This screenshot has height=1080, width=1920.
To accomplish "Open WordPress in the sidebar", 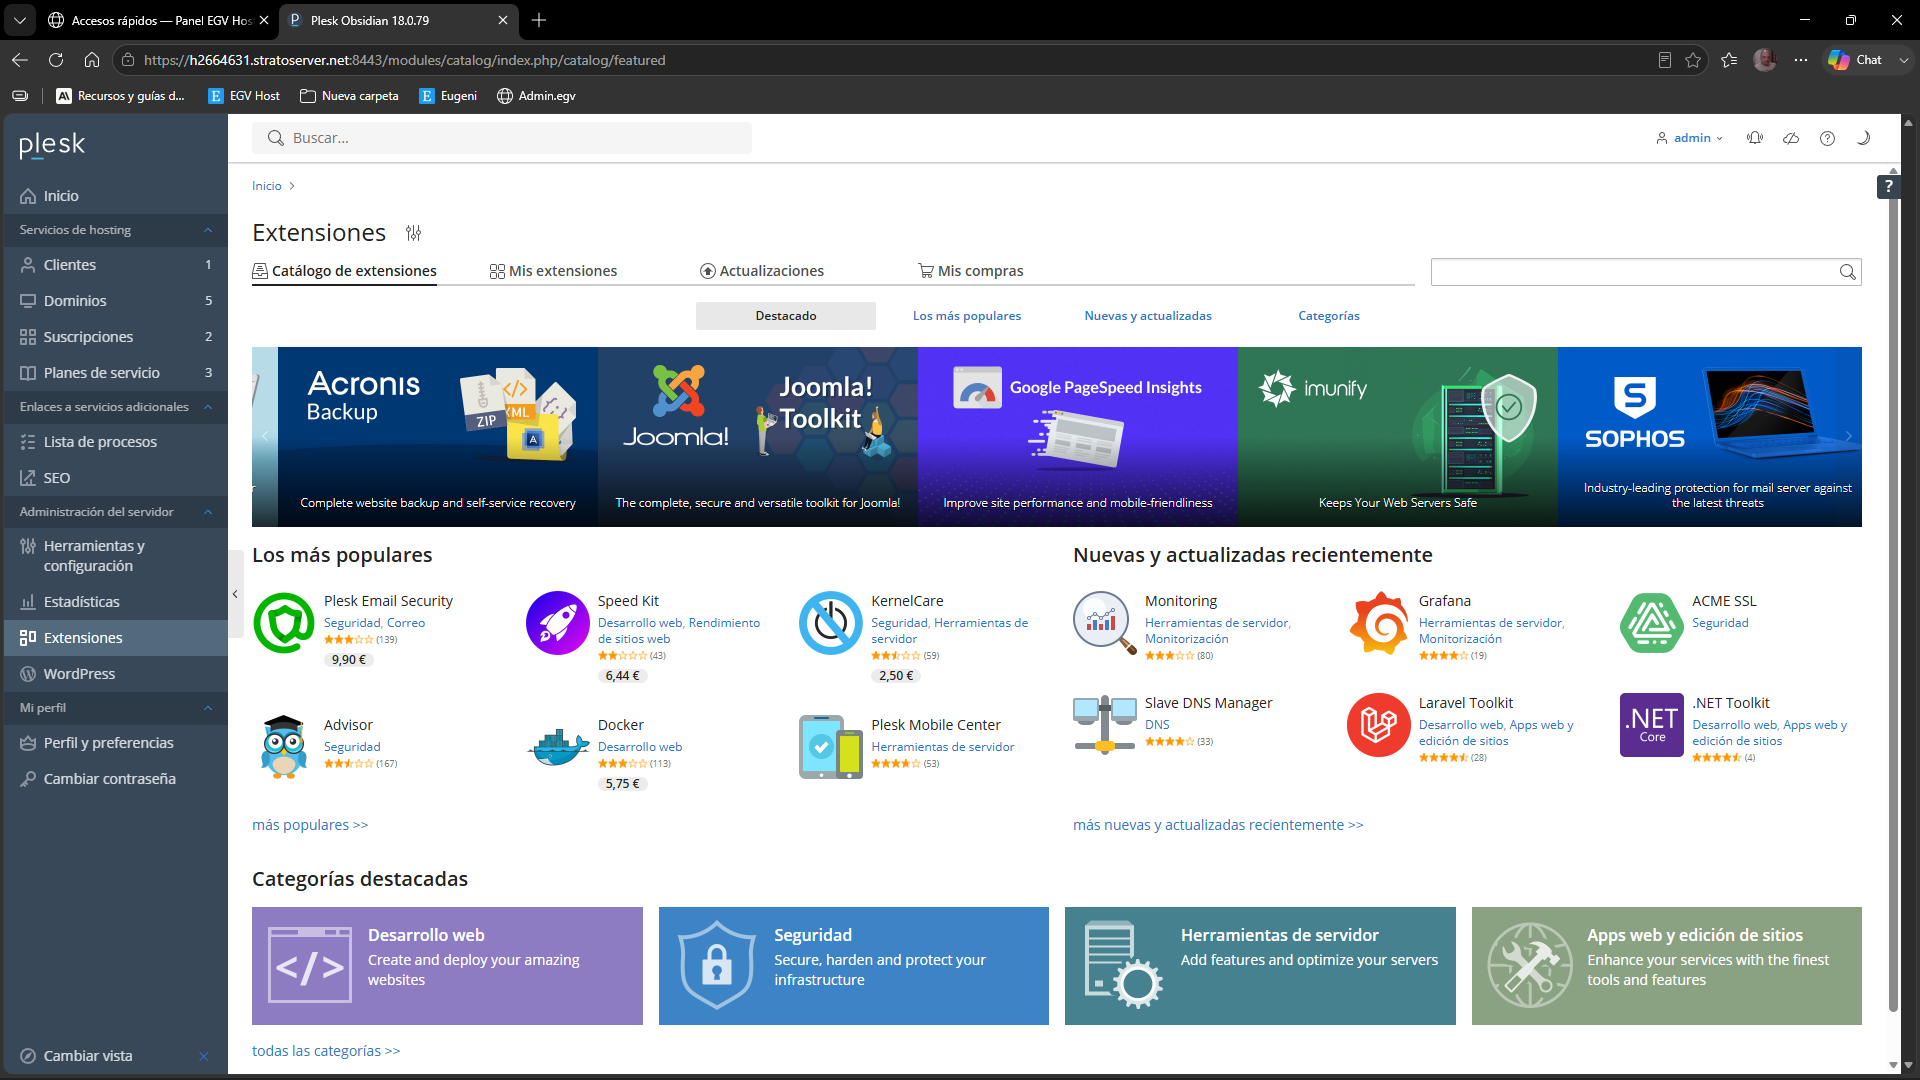I will coord(116,674).
